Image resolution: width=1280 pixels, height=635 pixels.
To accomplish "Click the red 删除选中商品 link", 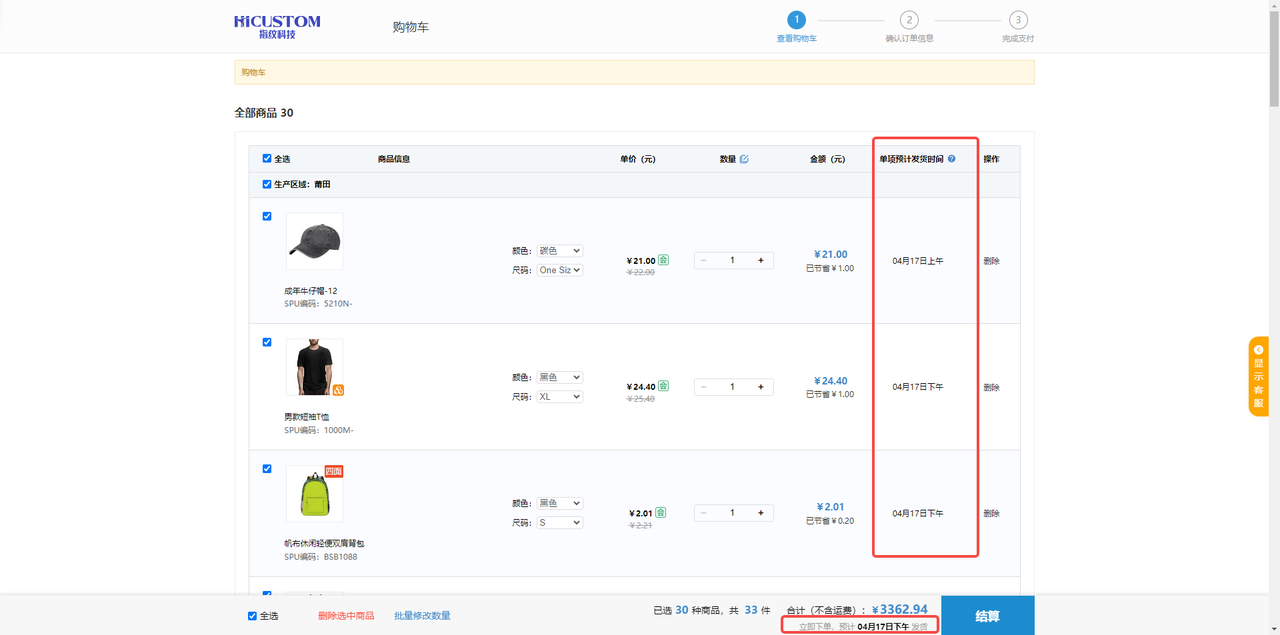I will [346, 616].
